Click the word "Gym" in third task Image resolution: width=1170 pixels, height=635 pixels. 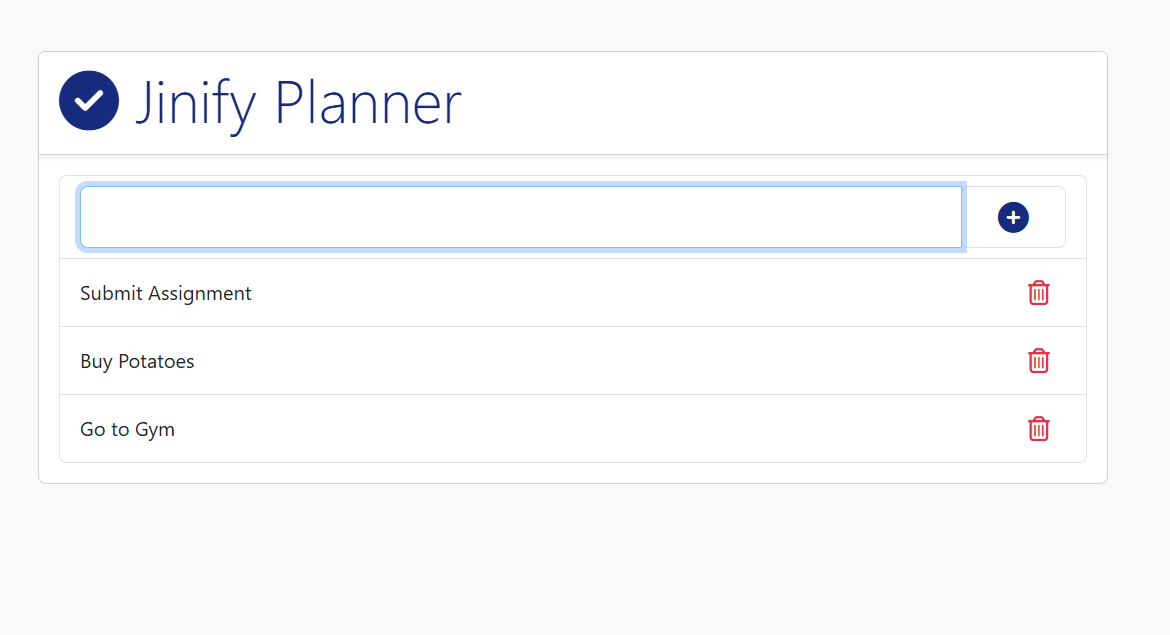click(x=155, y=430)
